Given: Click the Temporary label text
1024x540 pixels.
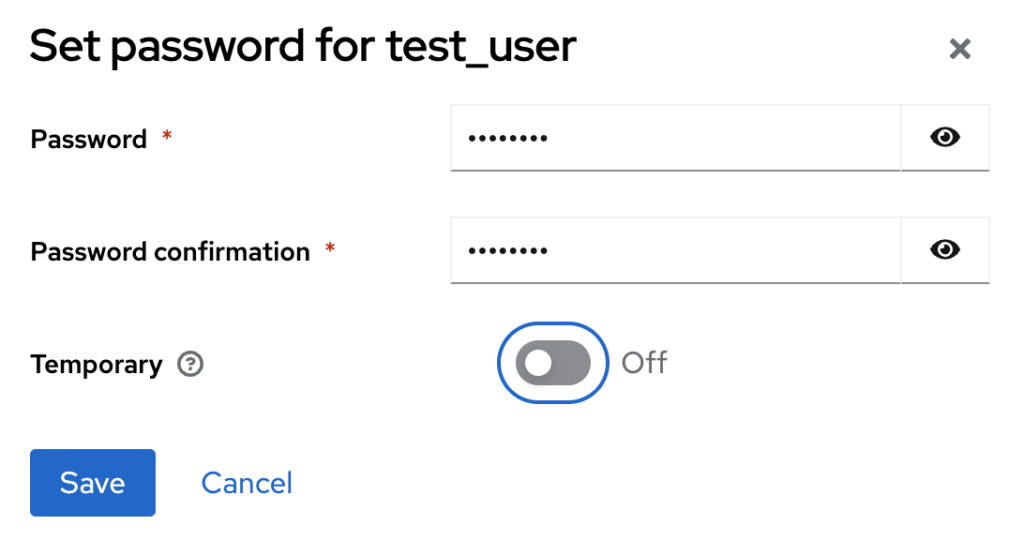Looking at the screenshot, I should point(96,364).
